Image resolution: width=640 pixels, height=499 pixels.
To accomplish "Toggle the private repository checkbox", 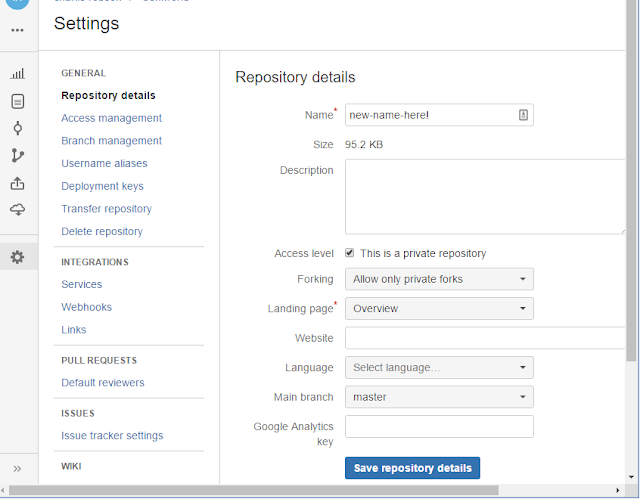I will coord(350,253).
